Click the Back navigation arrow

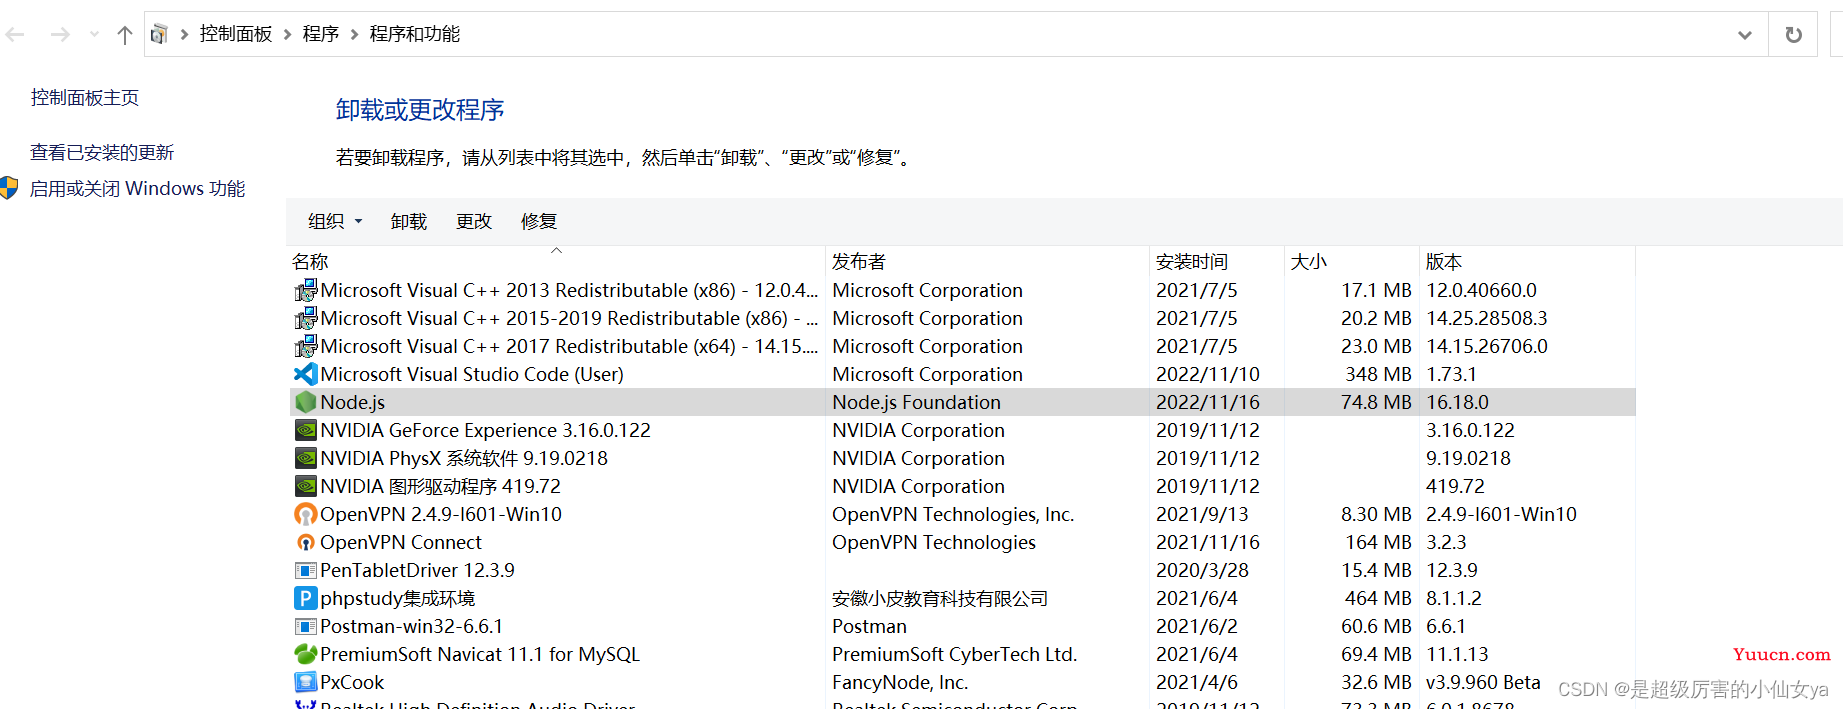tap(15, 35)
